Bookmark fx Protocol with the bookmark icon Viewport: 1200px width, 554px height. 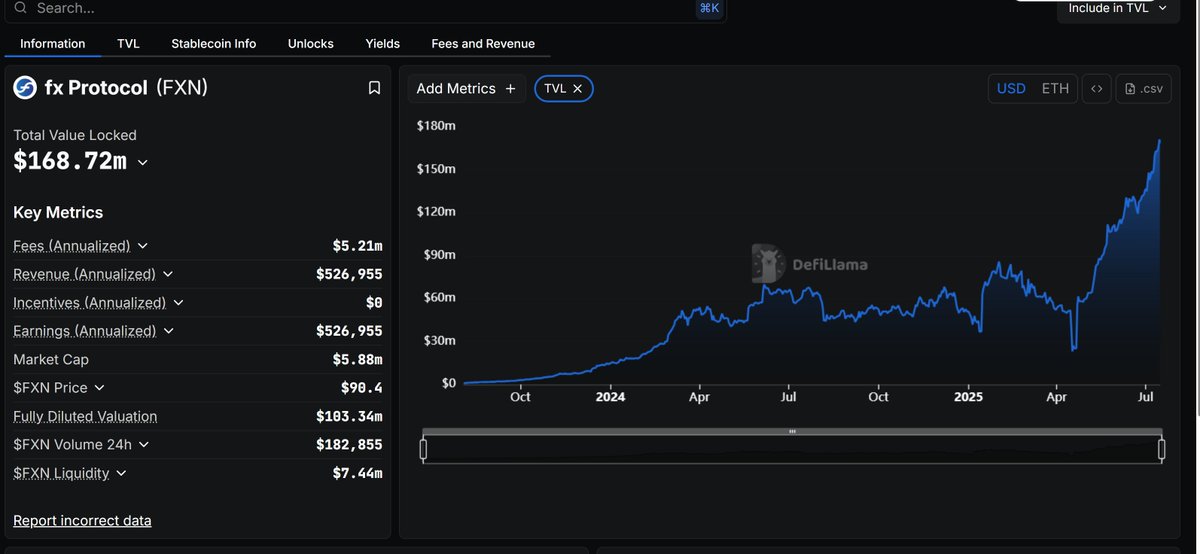pos(374,88)
